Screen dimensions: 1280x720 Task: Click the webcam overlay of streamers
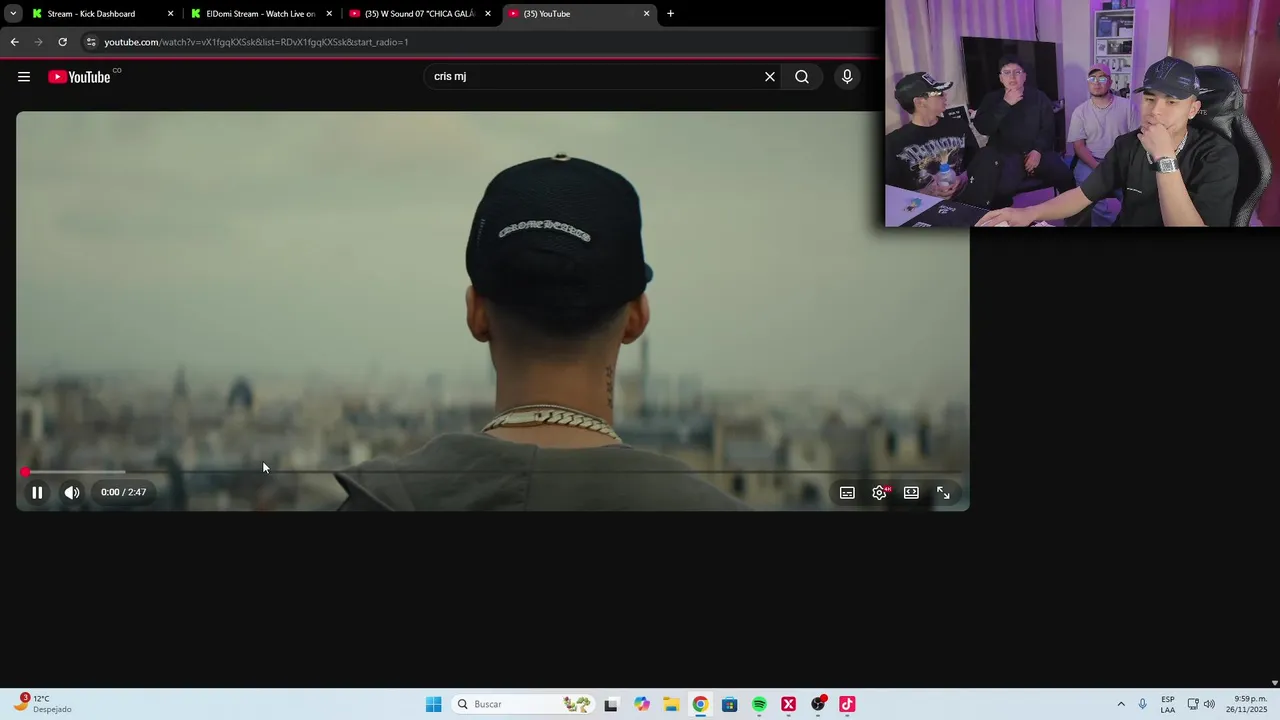(1082, 113)
